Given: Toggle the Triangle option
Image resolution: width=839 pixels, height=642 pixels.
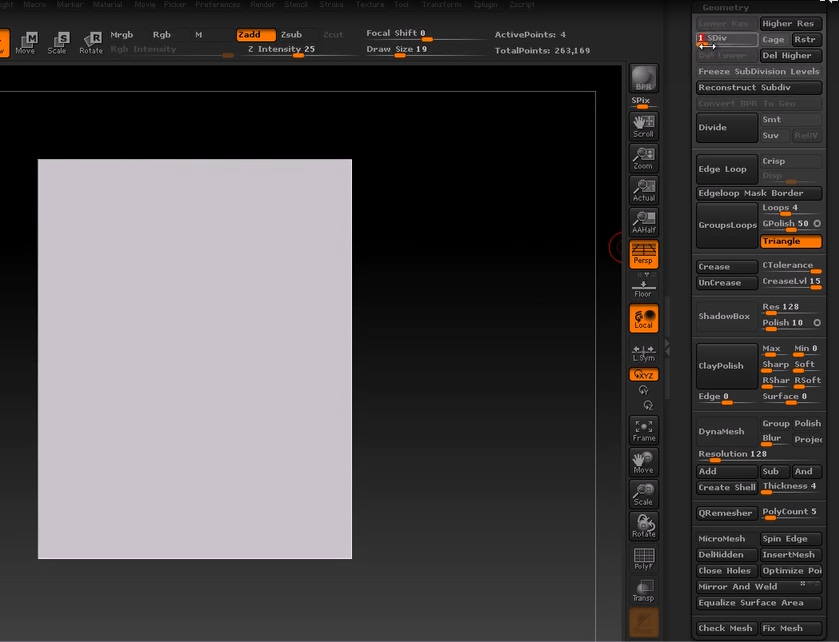Looking at the screenshot, I should [x=790, y=241].
